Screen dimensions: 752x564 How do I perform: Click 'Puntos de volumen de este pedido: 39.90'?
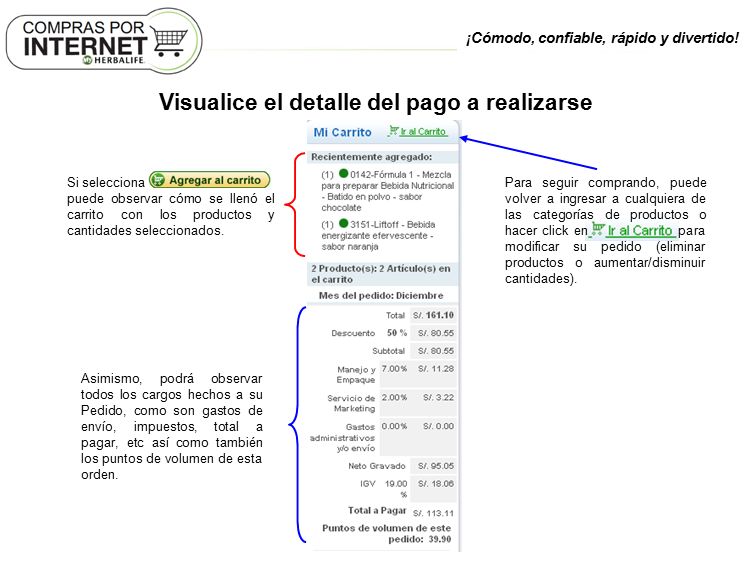387,533
